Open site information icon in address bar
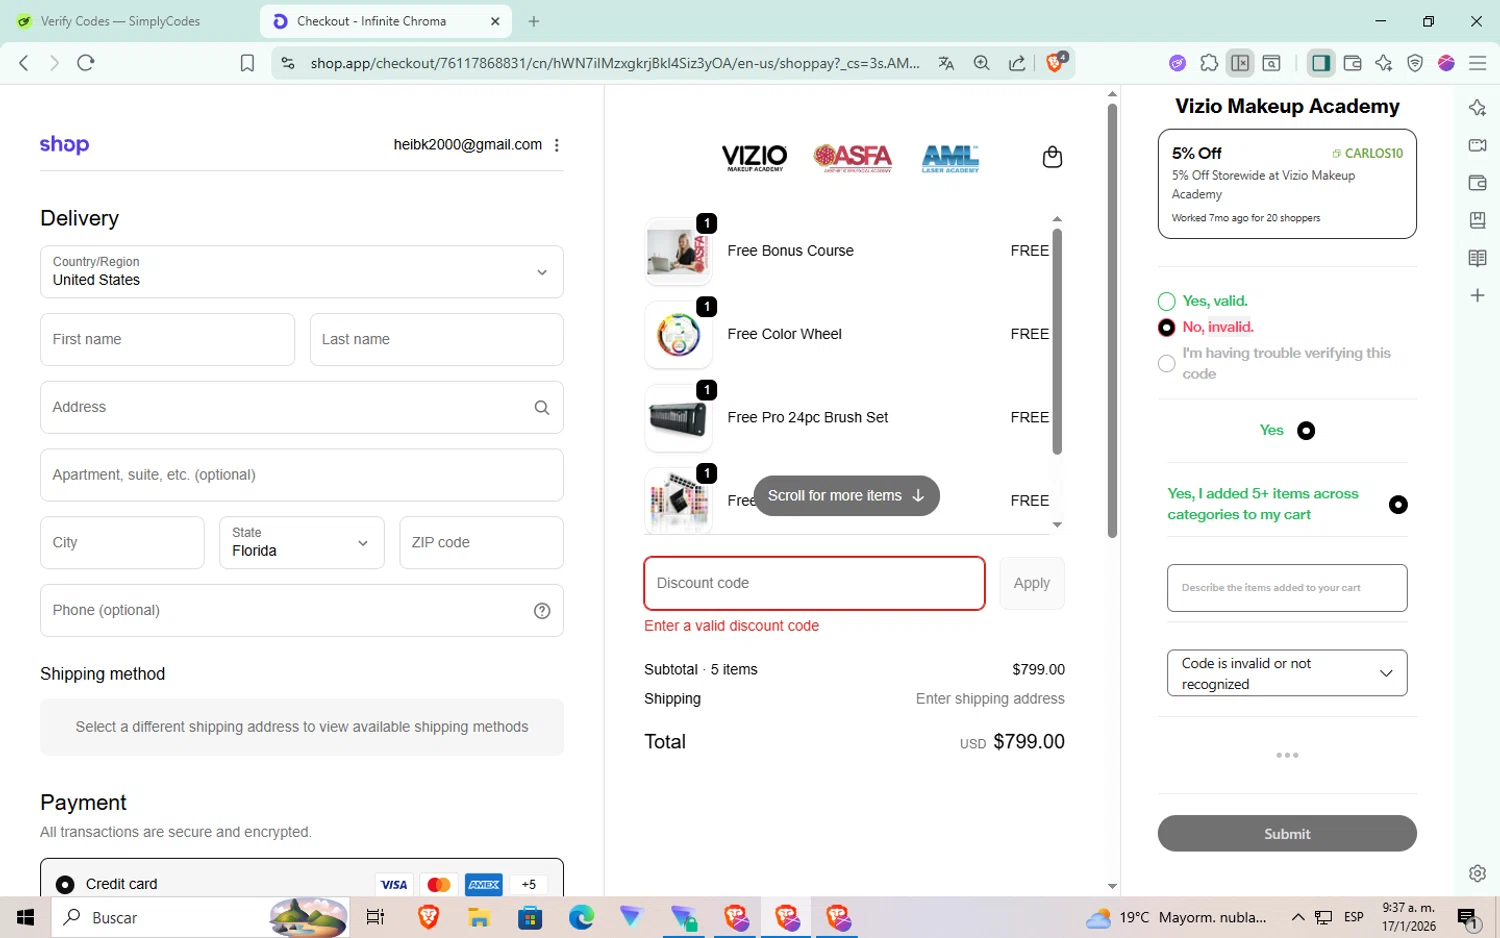 pos(288,63)
